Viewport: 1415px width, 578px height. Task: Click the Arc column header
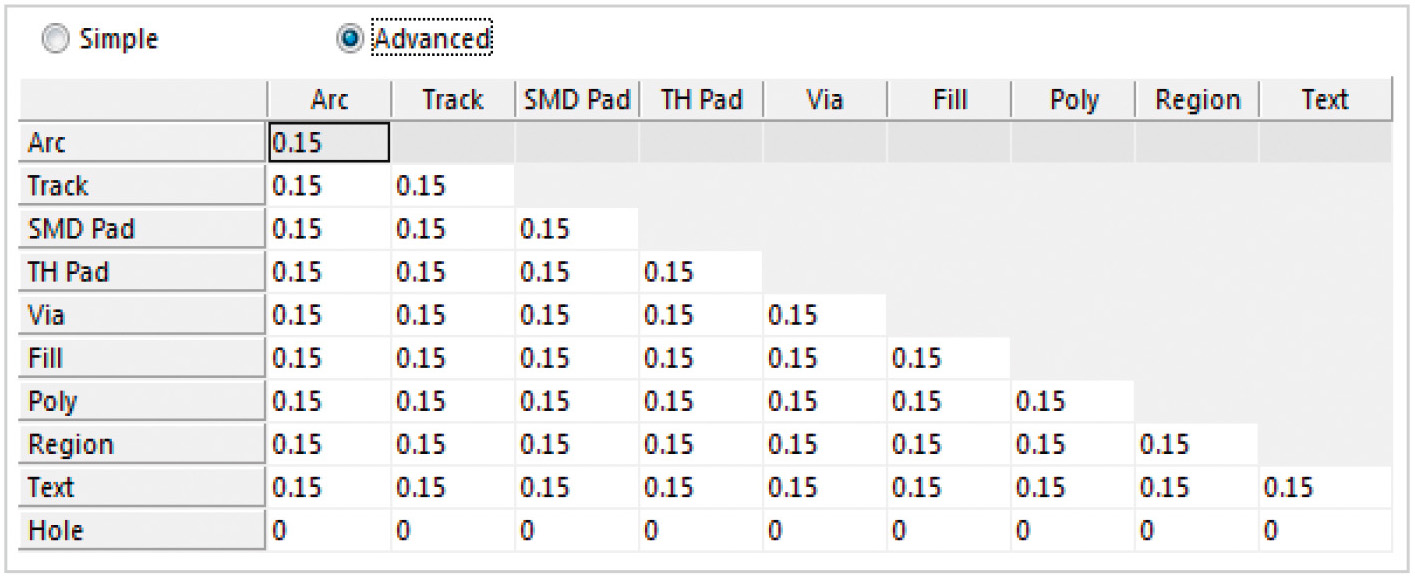329,100
